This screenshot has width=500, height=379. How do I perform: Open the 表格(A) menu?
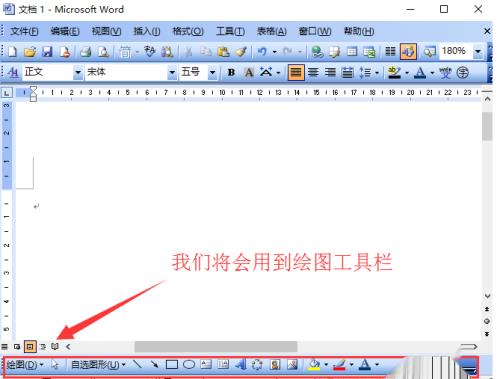point(272,31)
